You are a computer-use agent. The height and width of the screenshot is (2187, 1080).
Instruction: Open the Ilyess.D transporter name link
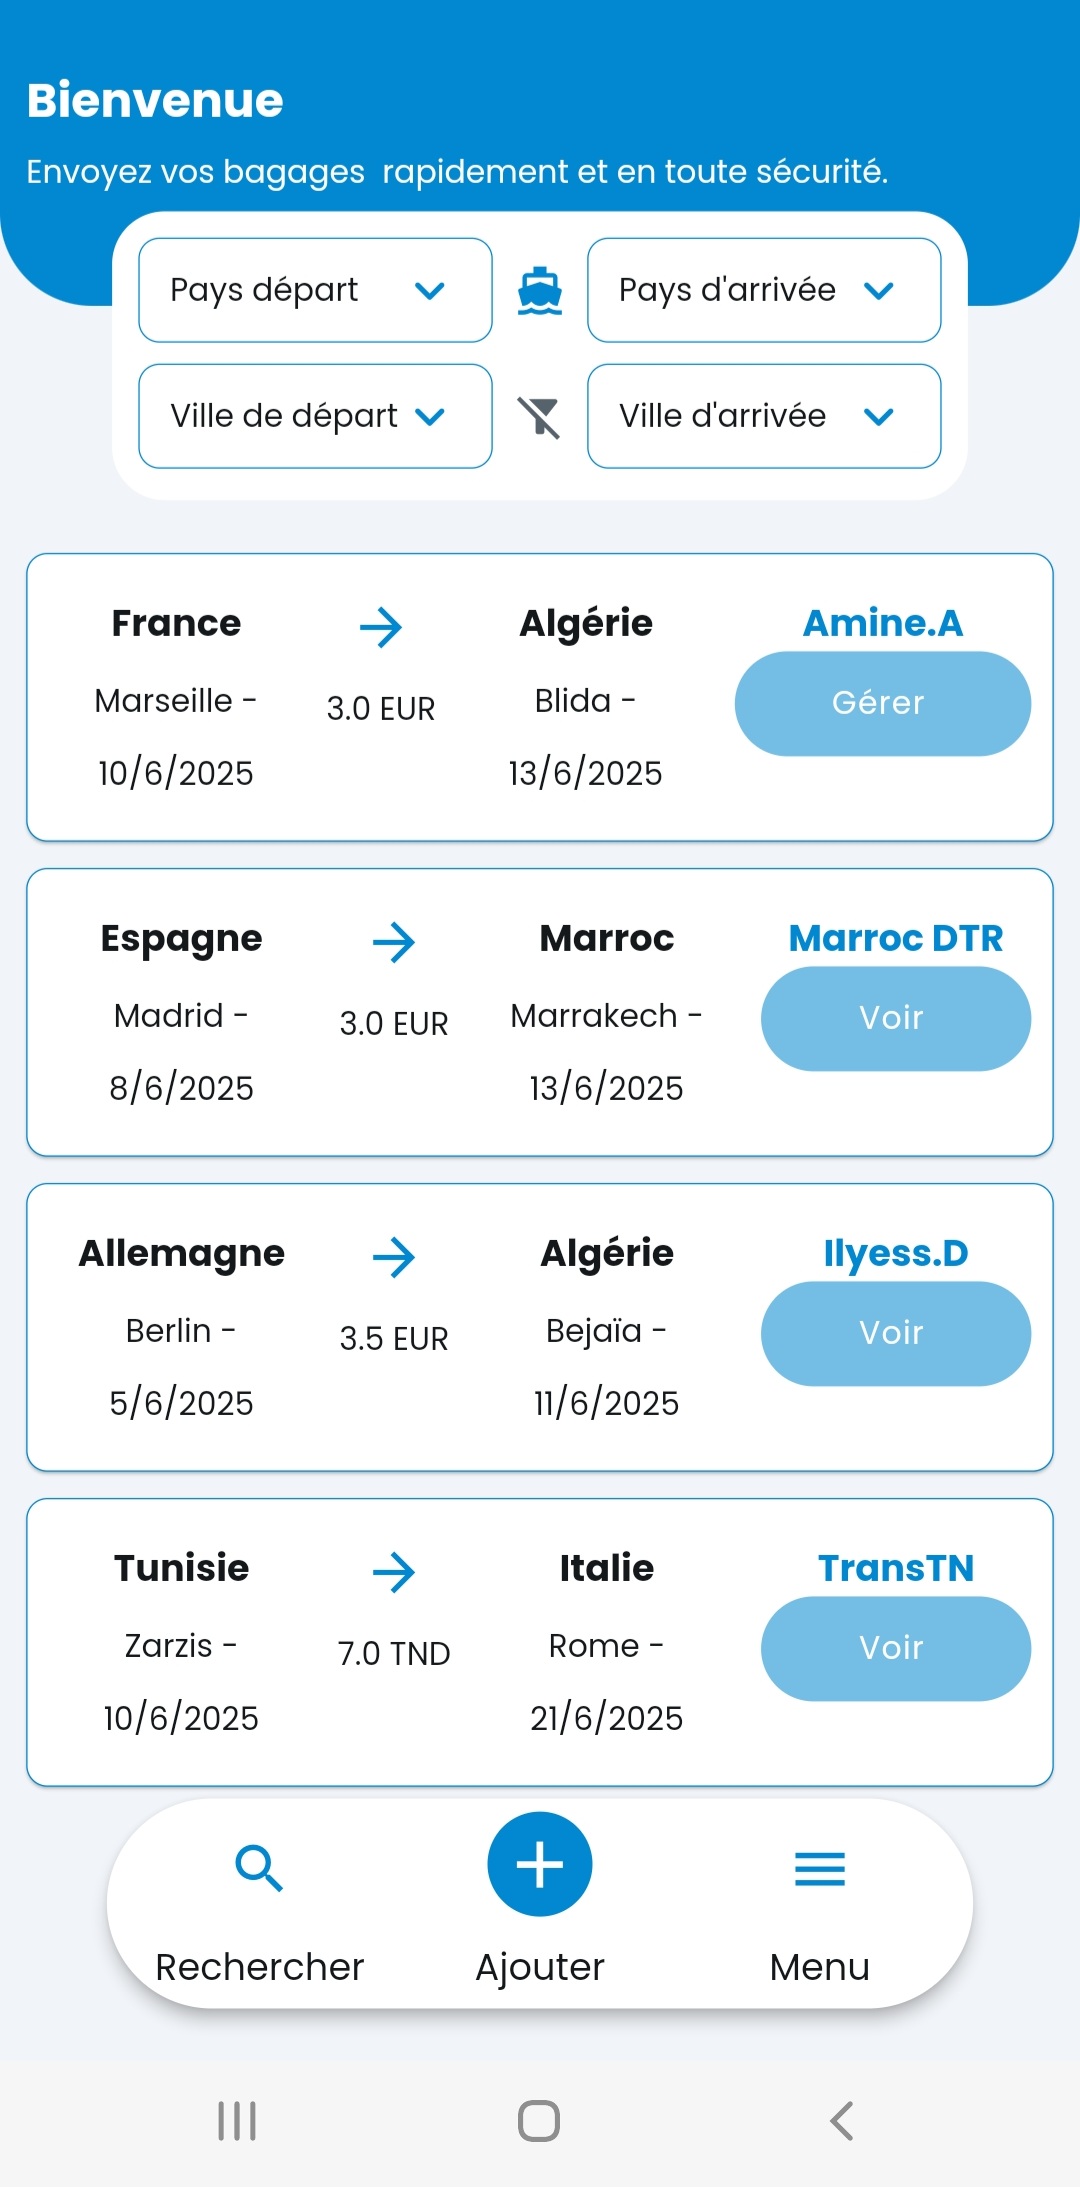[x=896, y=1253]
